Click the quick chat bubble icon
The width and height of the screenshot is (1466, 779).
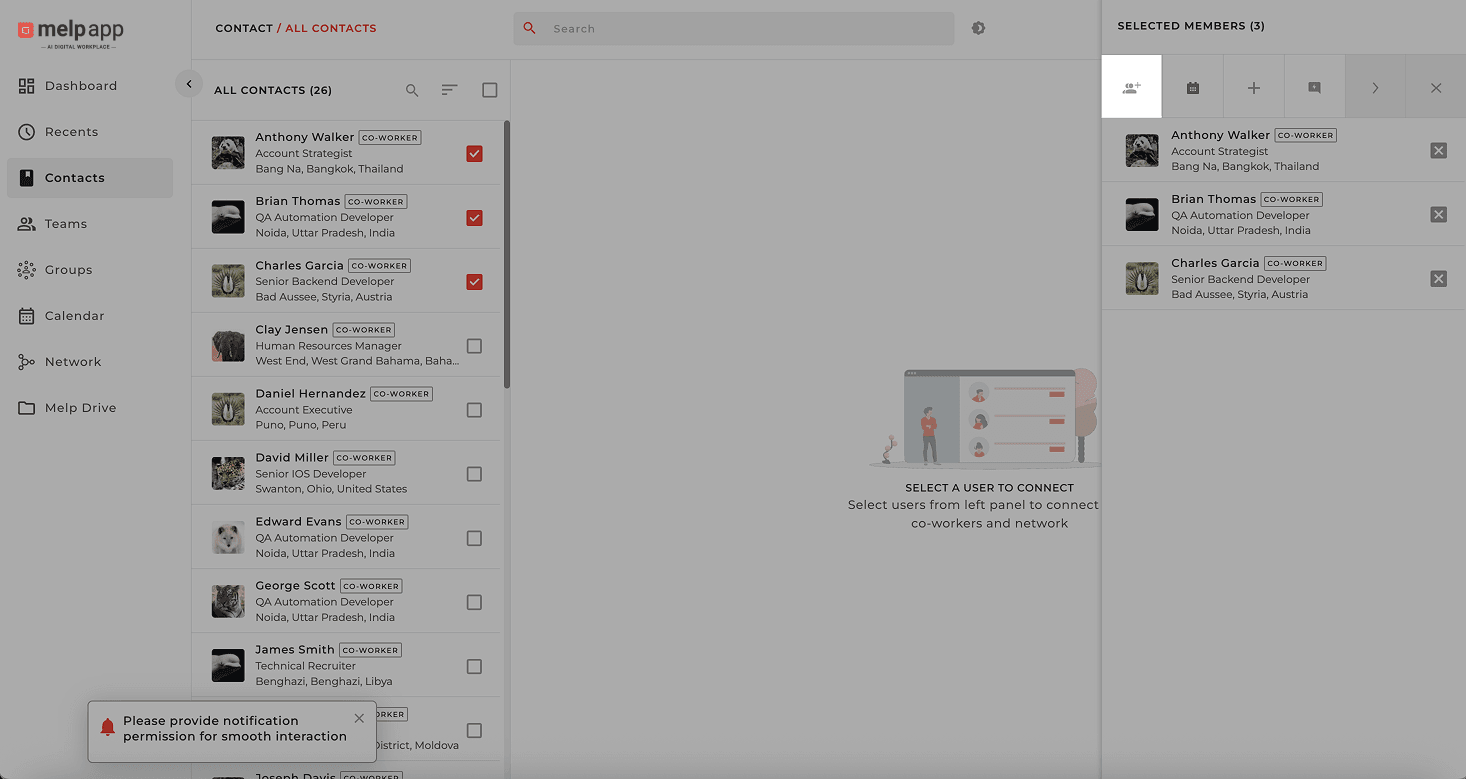pyautogui.click(x=1314, y=88)
